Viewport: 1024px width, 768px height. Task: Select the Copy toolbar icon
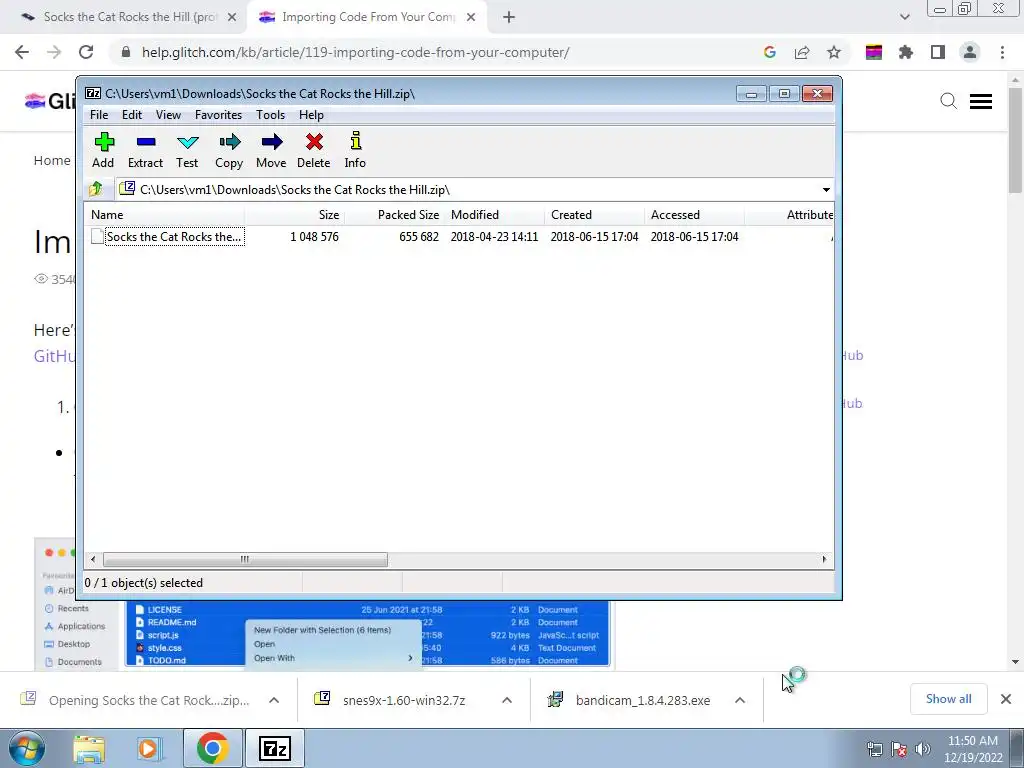click(x=229, y=150)
